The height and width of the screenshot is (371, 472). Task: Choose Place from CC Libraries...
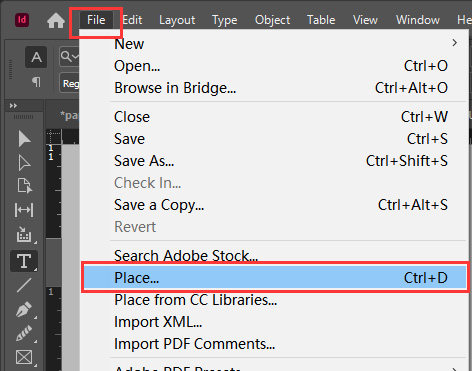(273, 300)
